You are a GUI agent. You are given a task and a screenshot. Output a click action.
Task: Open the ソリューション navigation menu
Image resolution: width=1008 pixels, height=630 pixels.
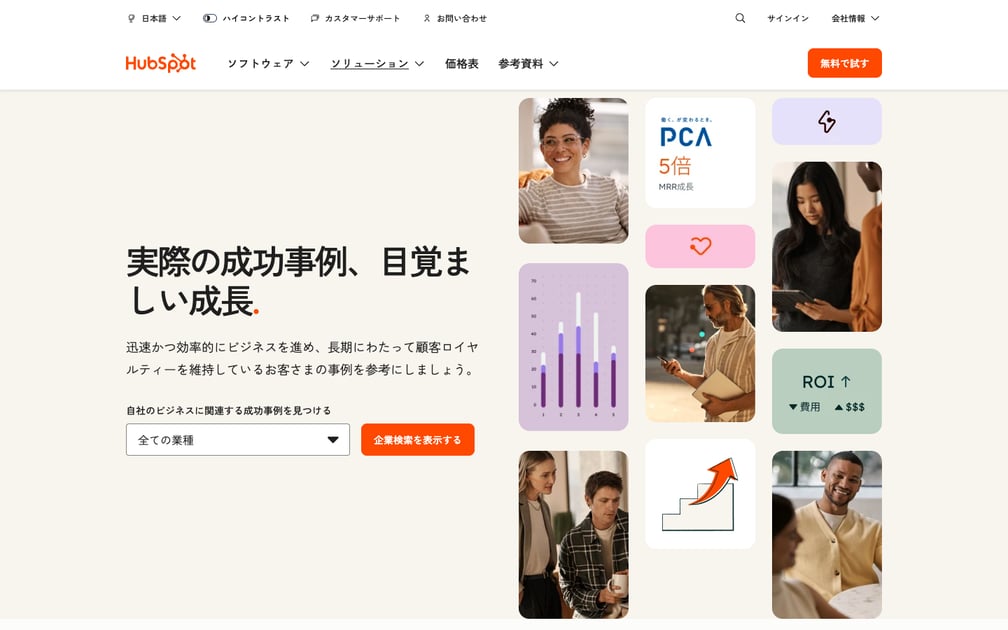click(x=377, y=64)
